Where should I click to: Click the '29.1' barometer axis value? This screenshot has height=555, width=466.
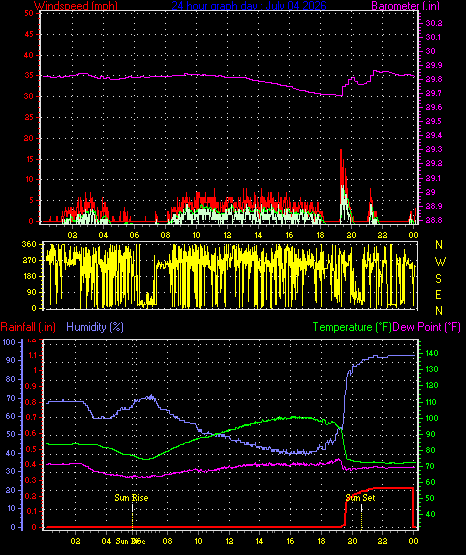click(x=434, y=178)
